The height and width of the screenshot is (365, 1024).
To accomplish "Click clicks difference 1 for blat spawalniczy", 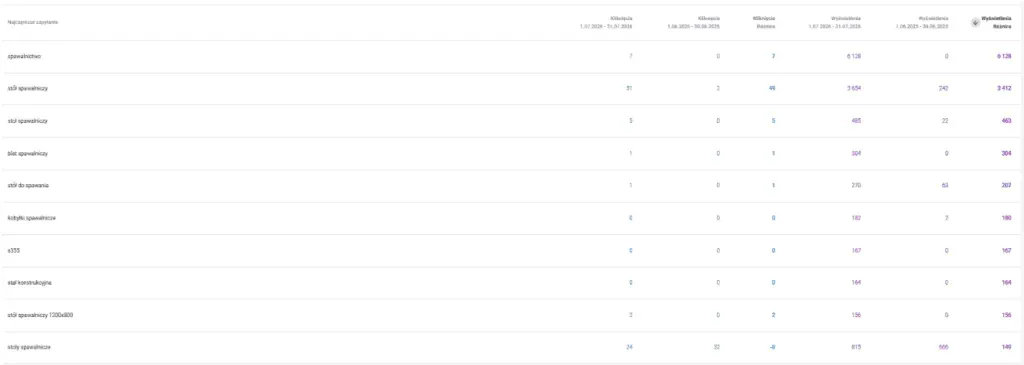I will (x=773, y=153).
